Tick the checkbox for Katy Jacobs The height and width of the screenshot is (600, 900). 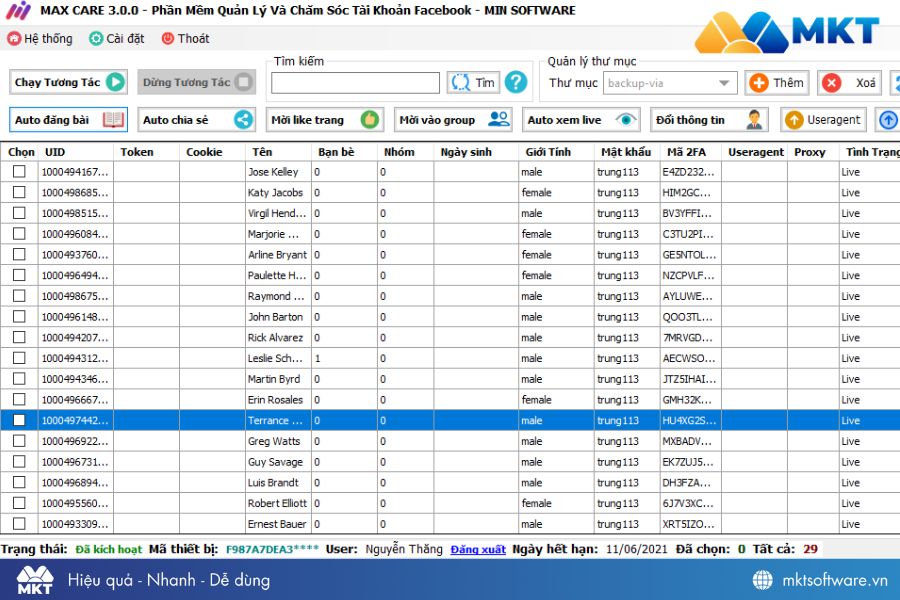coord(19,192)
